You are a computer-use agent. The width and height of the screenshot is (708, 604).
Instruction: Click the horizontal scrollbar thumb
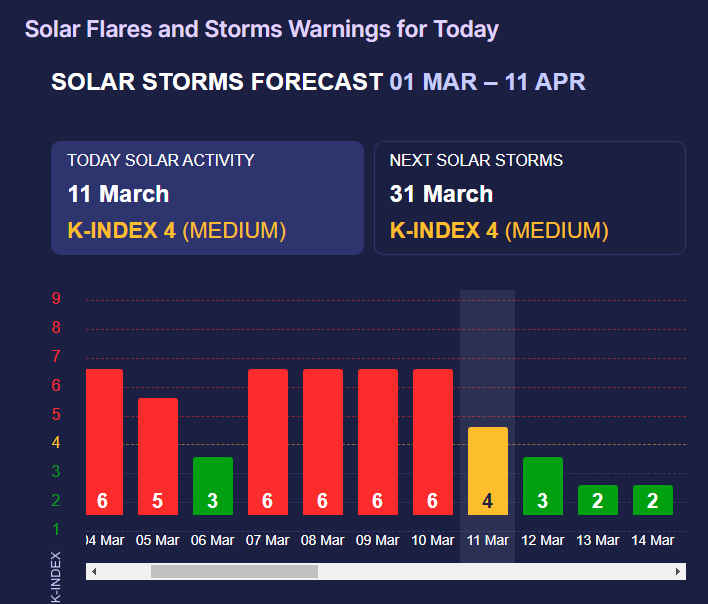pos(234,572)
